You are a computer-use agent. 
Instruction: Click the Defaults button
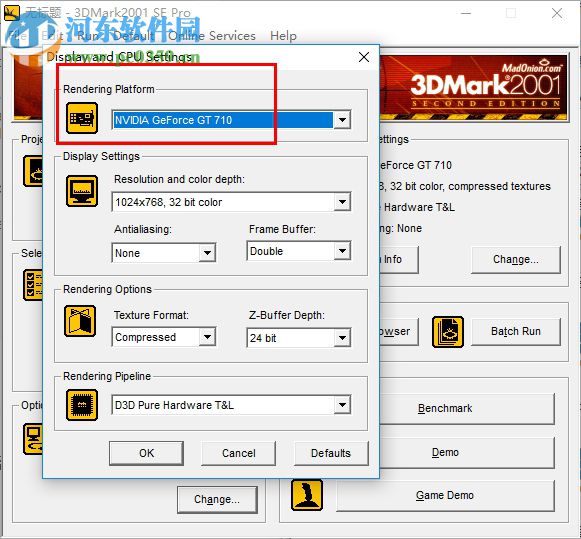click(331, 453)
